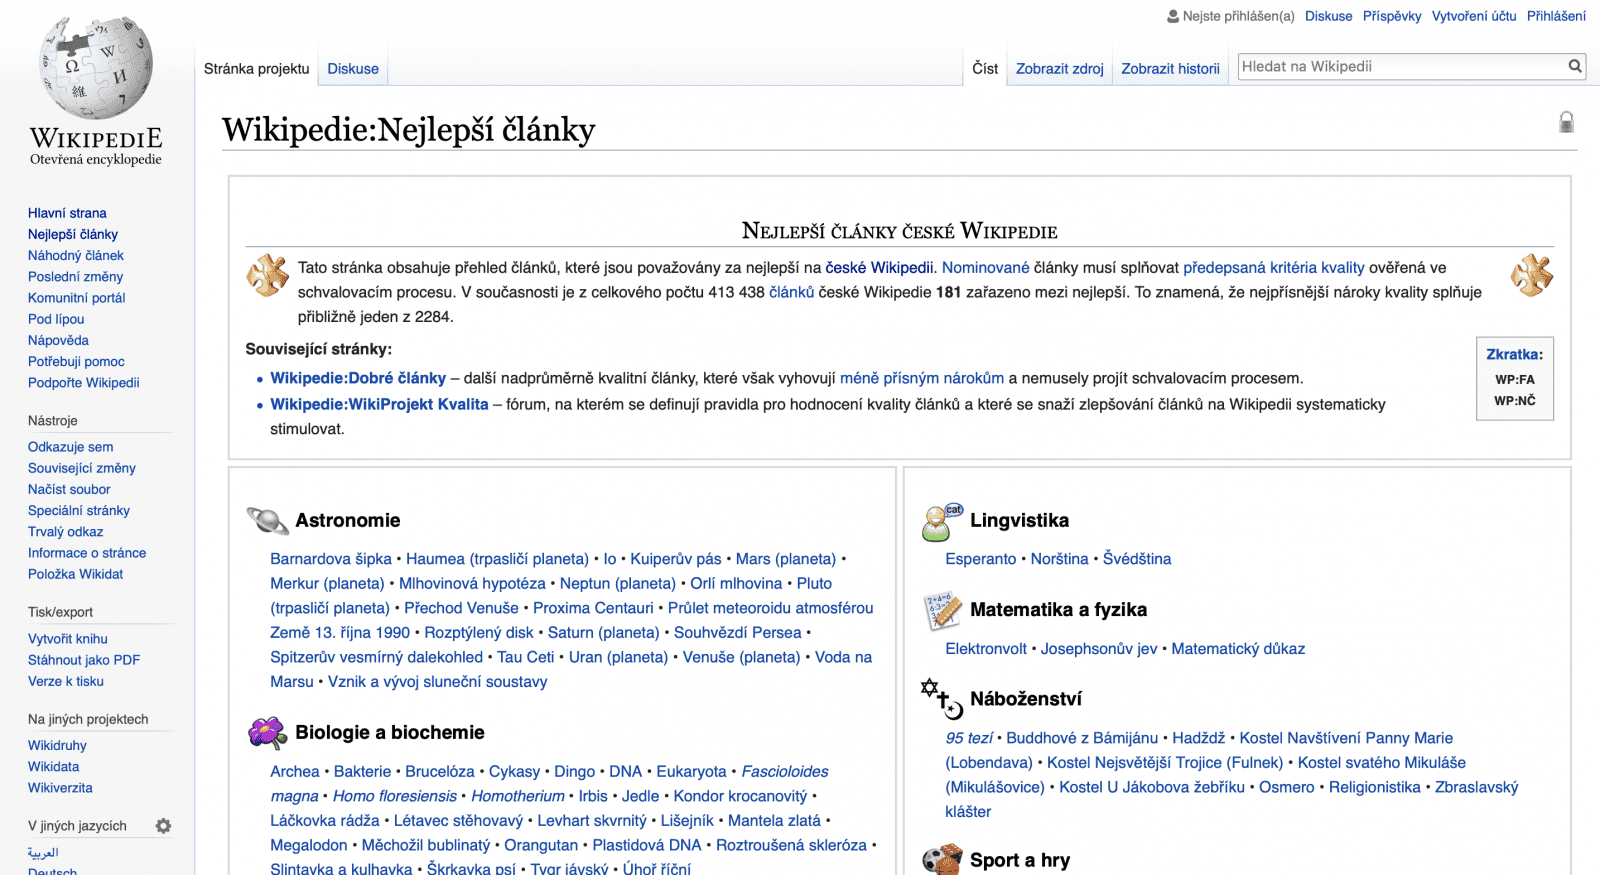Image resolution: width=1600 pixels, height=875 pixels.
Task: Click Vytvoření účtu link
Action: tap(1474, 16)
